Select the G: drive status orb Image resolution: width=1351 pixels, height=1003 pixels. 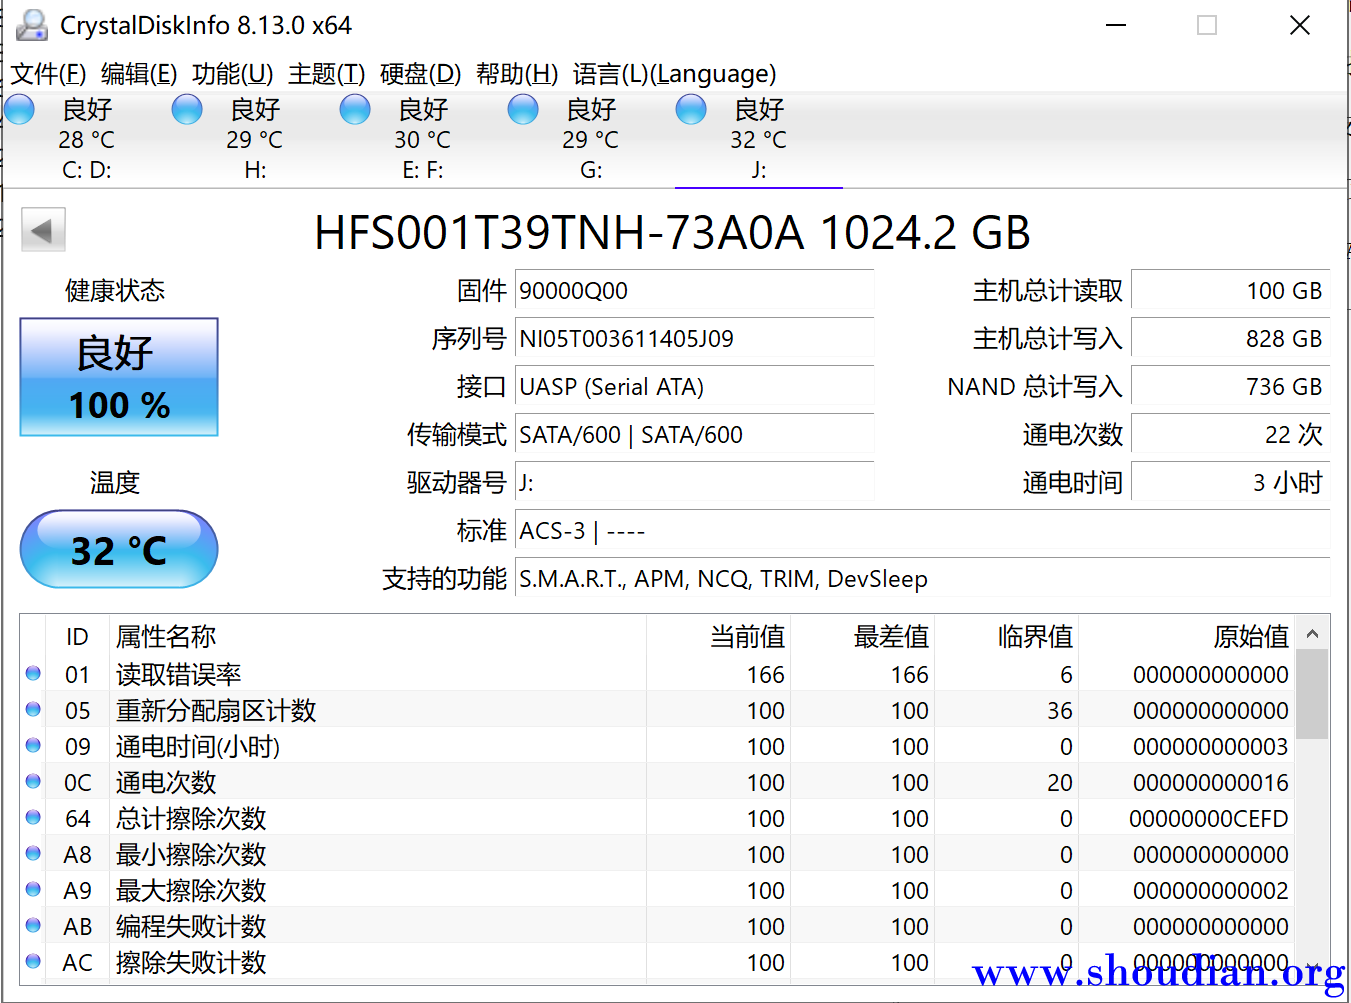(x=523, y=109)
